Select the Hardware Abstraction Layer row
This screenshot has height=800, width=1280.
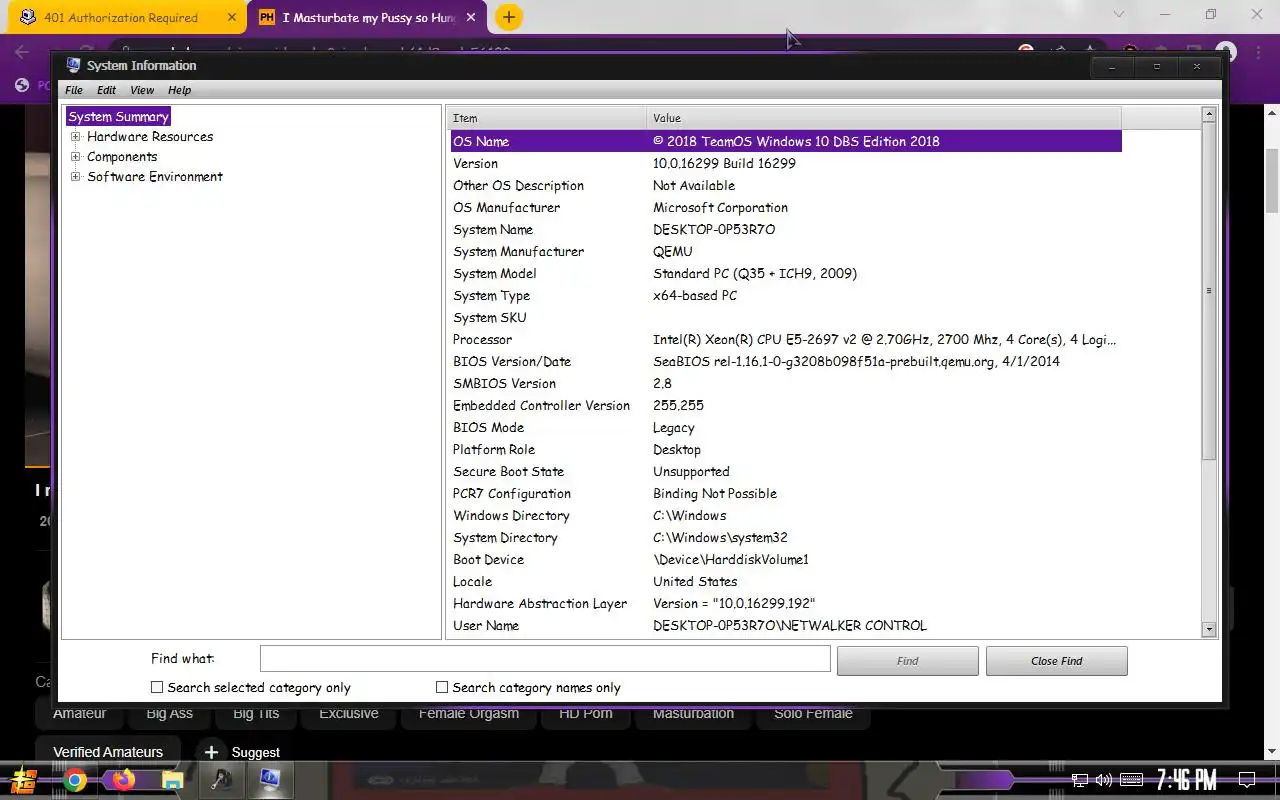point(786,603)
